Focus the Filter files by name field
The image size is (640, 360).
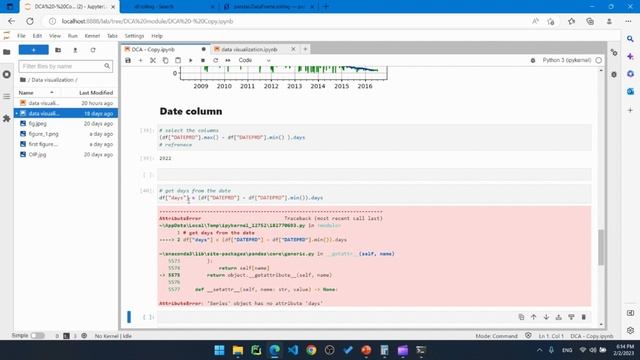[x=66, y=66]
